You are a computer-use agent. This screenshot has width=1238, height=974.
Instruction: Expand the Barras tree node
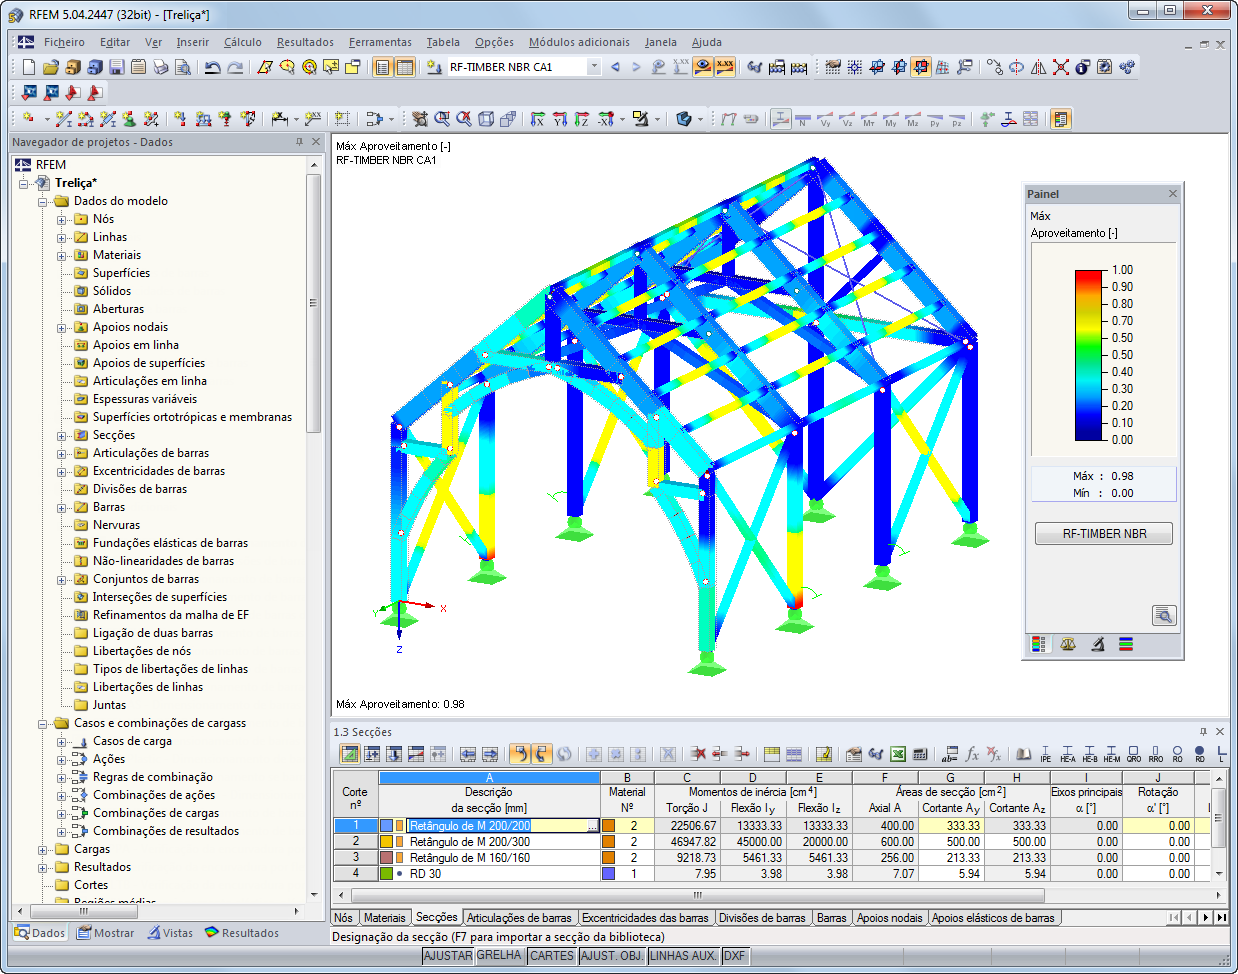(x=62, y=507)
